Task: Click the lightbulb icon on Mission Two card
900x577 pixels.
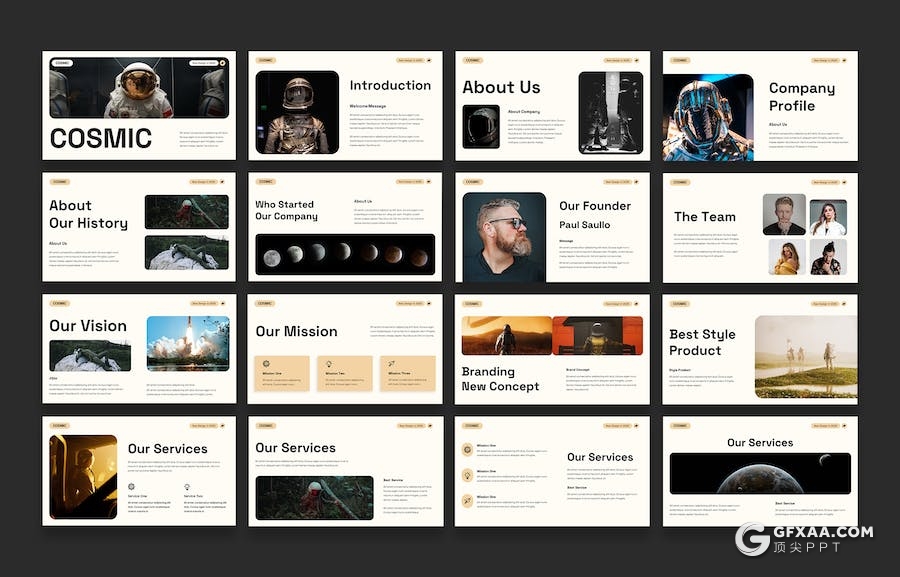Action: pos(328,365)
